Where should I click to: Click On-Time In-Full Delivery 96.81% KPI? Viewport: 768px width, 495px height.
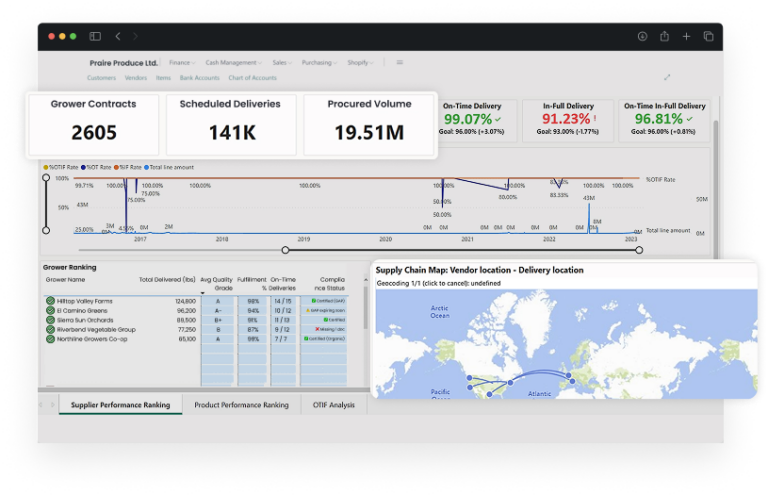664,121
